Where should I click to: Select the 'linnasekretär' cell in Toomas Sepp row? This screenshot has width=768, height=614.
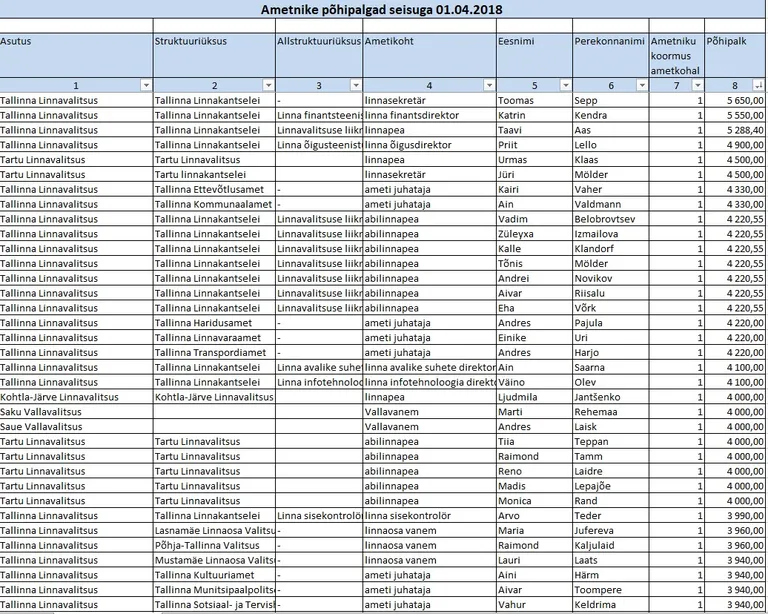coord(430,100)
